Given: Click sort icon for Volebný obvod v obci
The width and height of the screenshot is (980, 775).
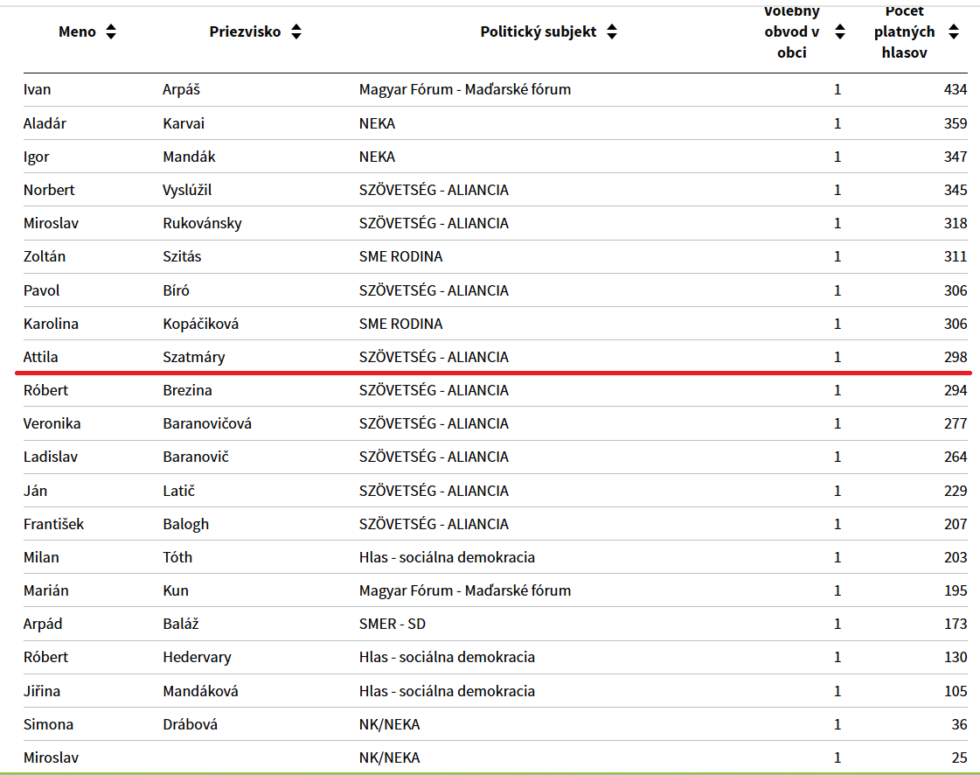Looking at the screenshot, I should pos(840,32).
